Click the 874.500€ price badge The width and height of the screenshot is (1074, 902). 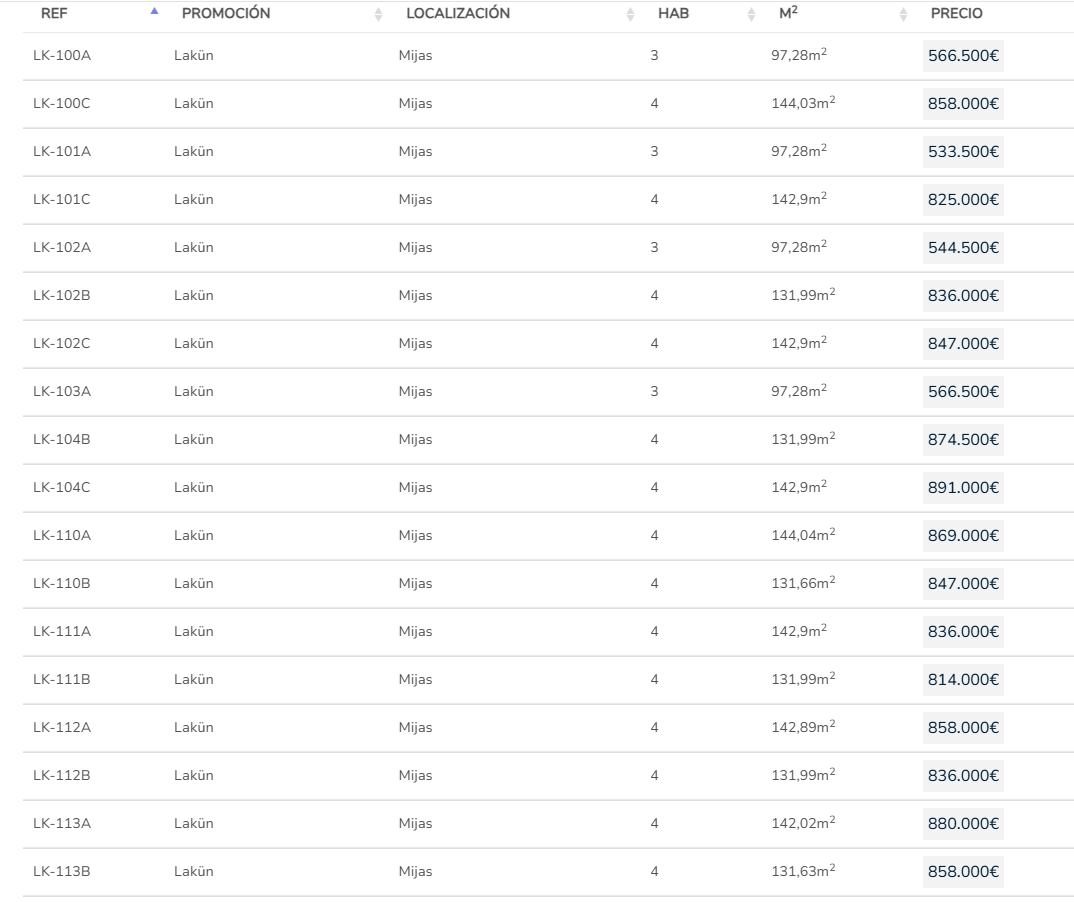tap(963, 440)
